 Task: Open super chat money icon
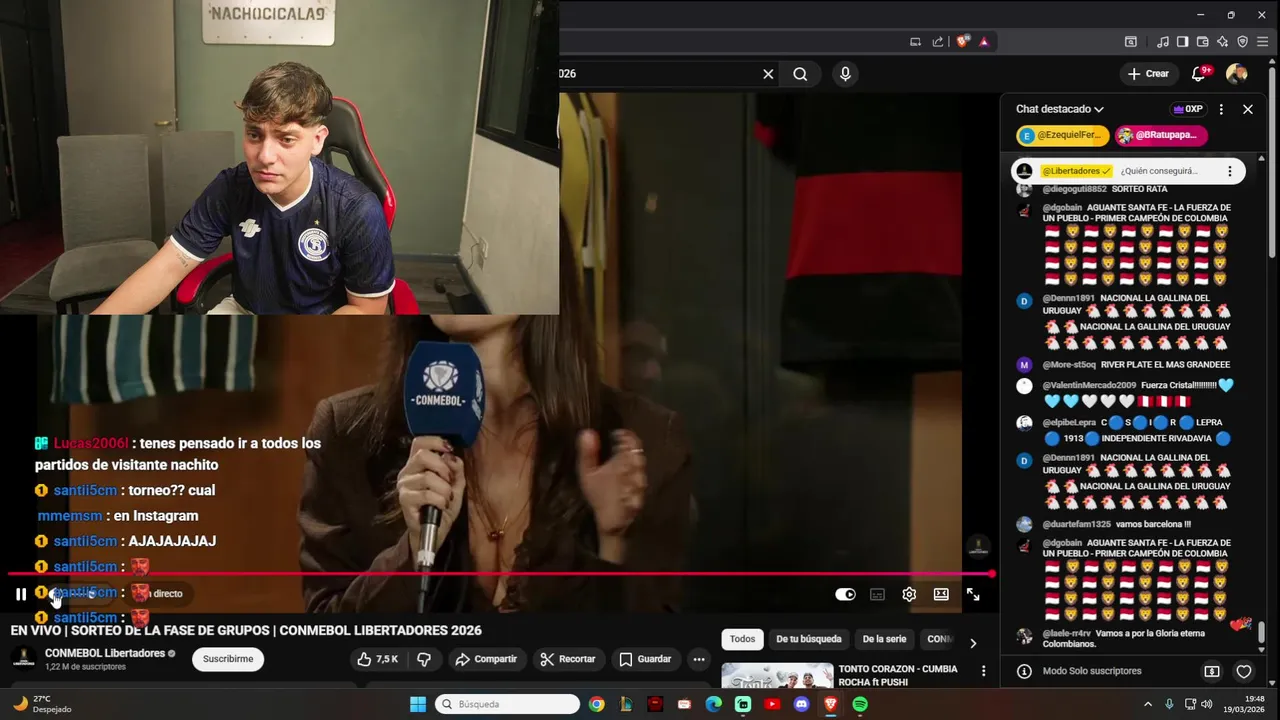(1212, 672)
